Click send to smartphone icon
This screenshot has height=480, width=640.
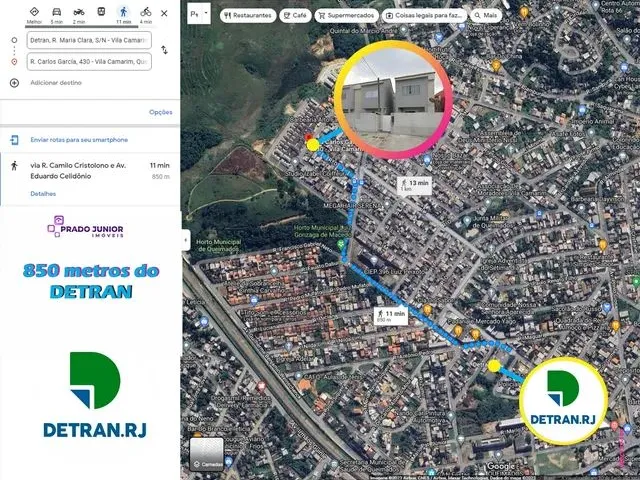[14, 140]
